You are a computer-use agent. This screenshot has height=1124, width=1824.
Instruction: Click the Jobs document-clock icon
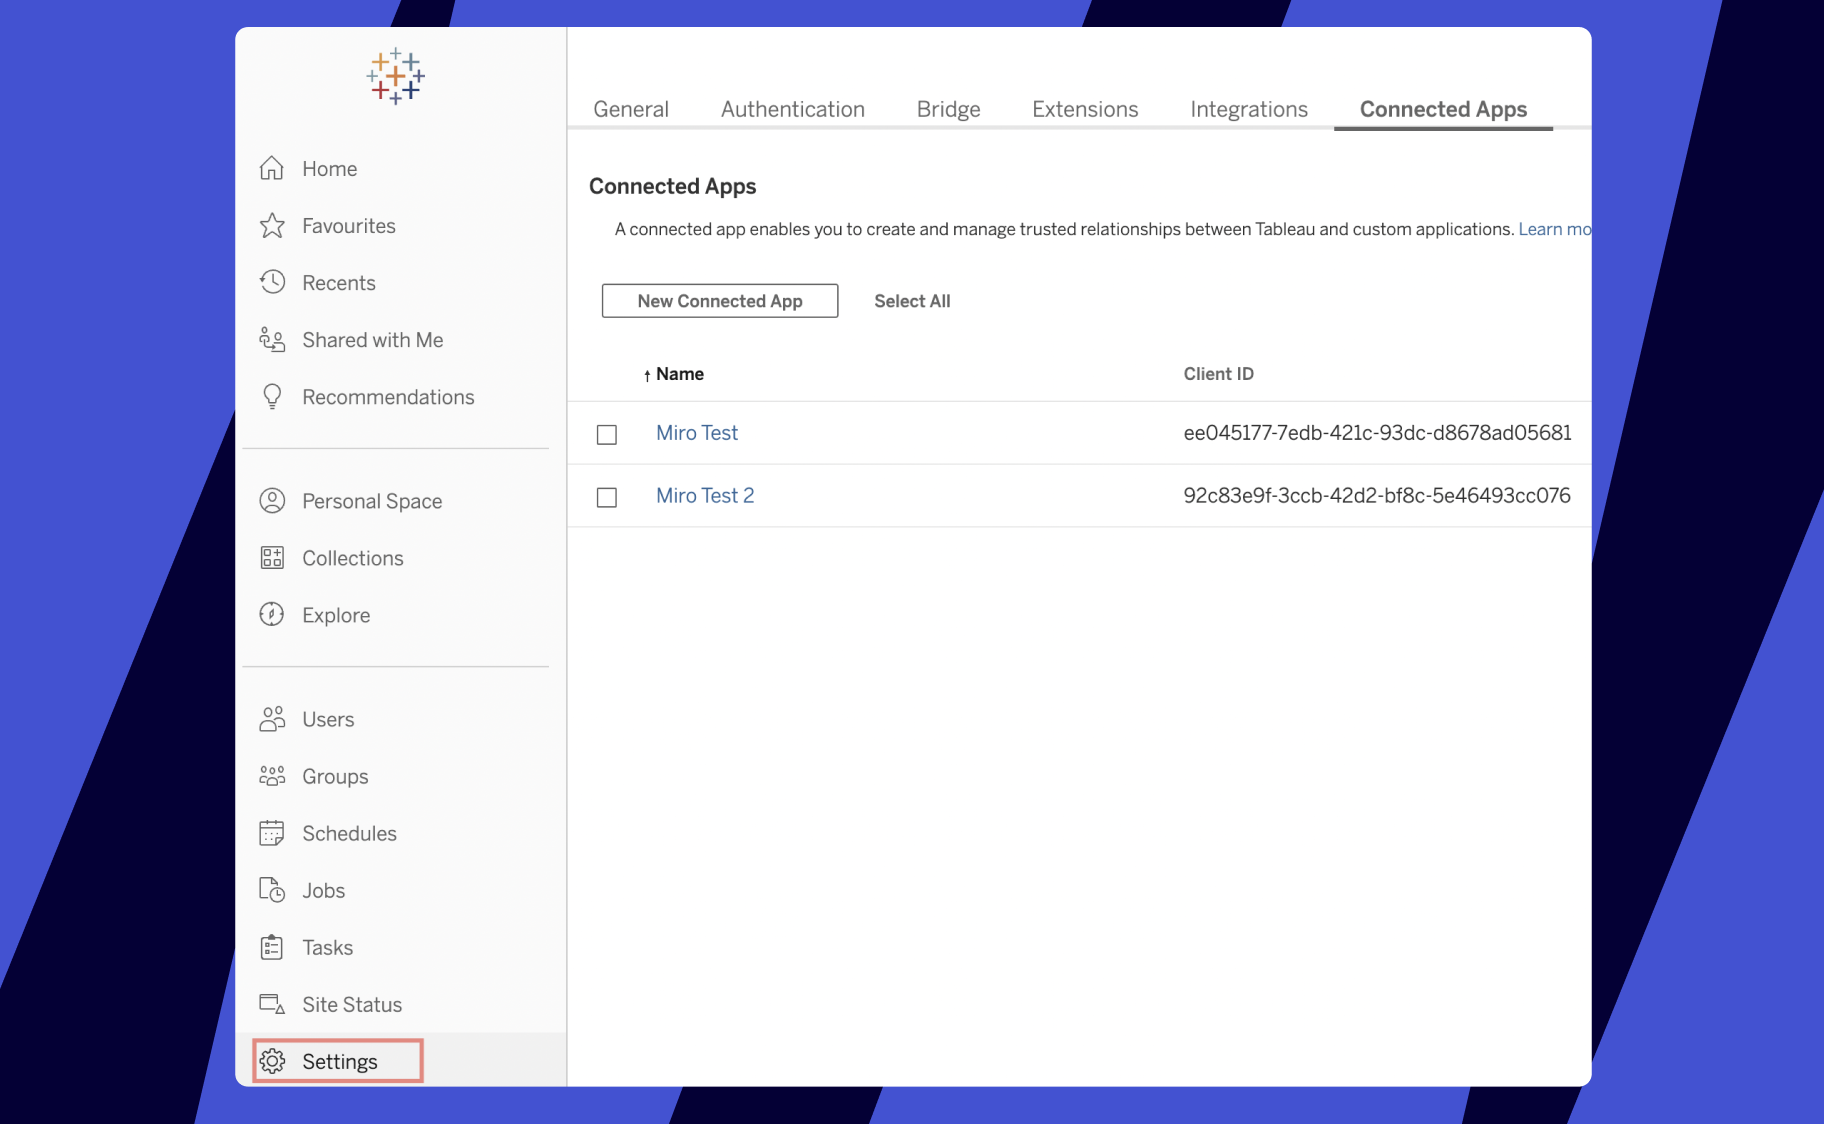point(272,890)
